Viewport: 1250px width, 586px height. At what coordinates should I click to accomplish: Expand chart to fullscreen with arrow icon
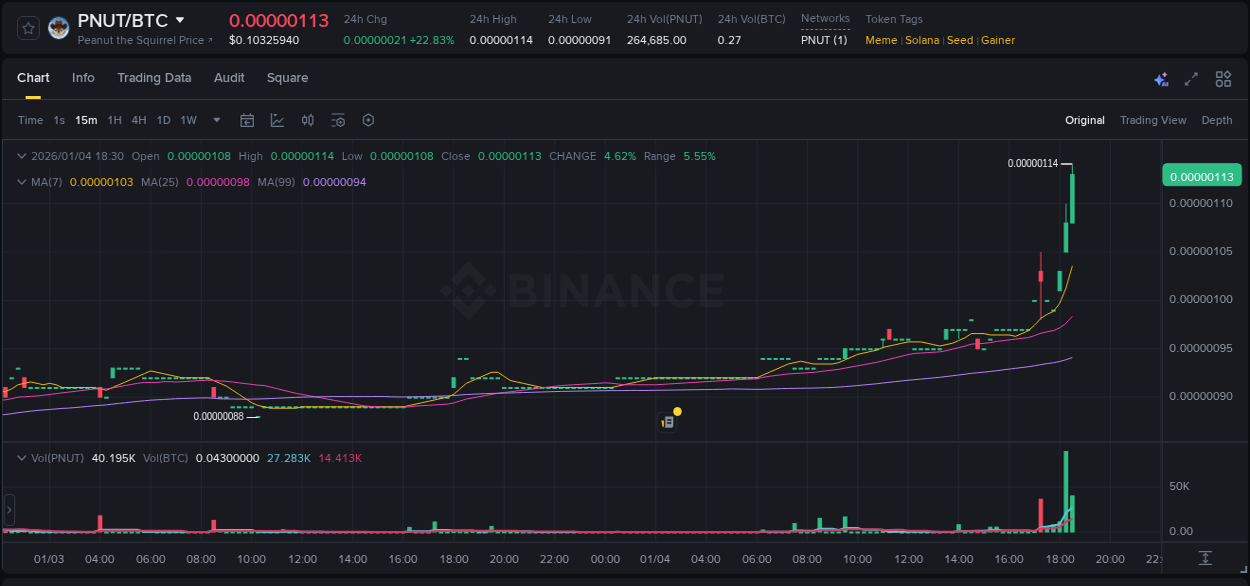[1191, 78]
